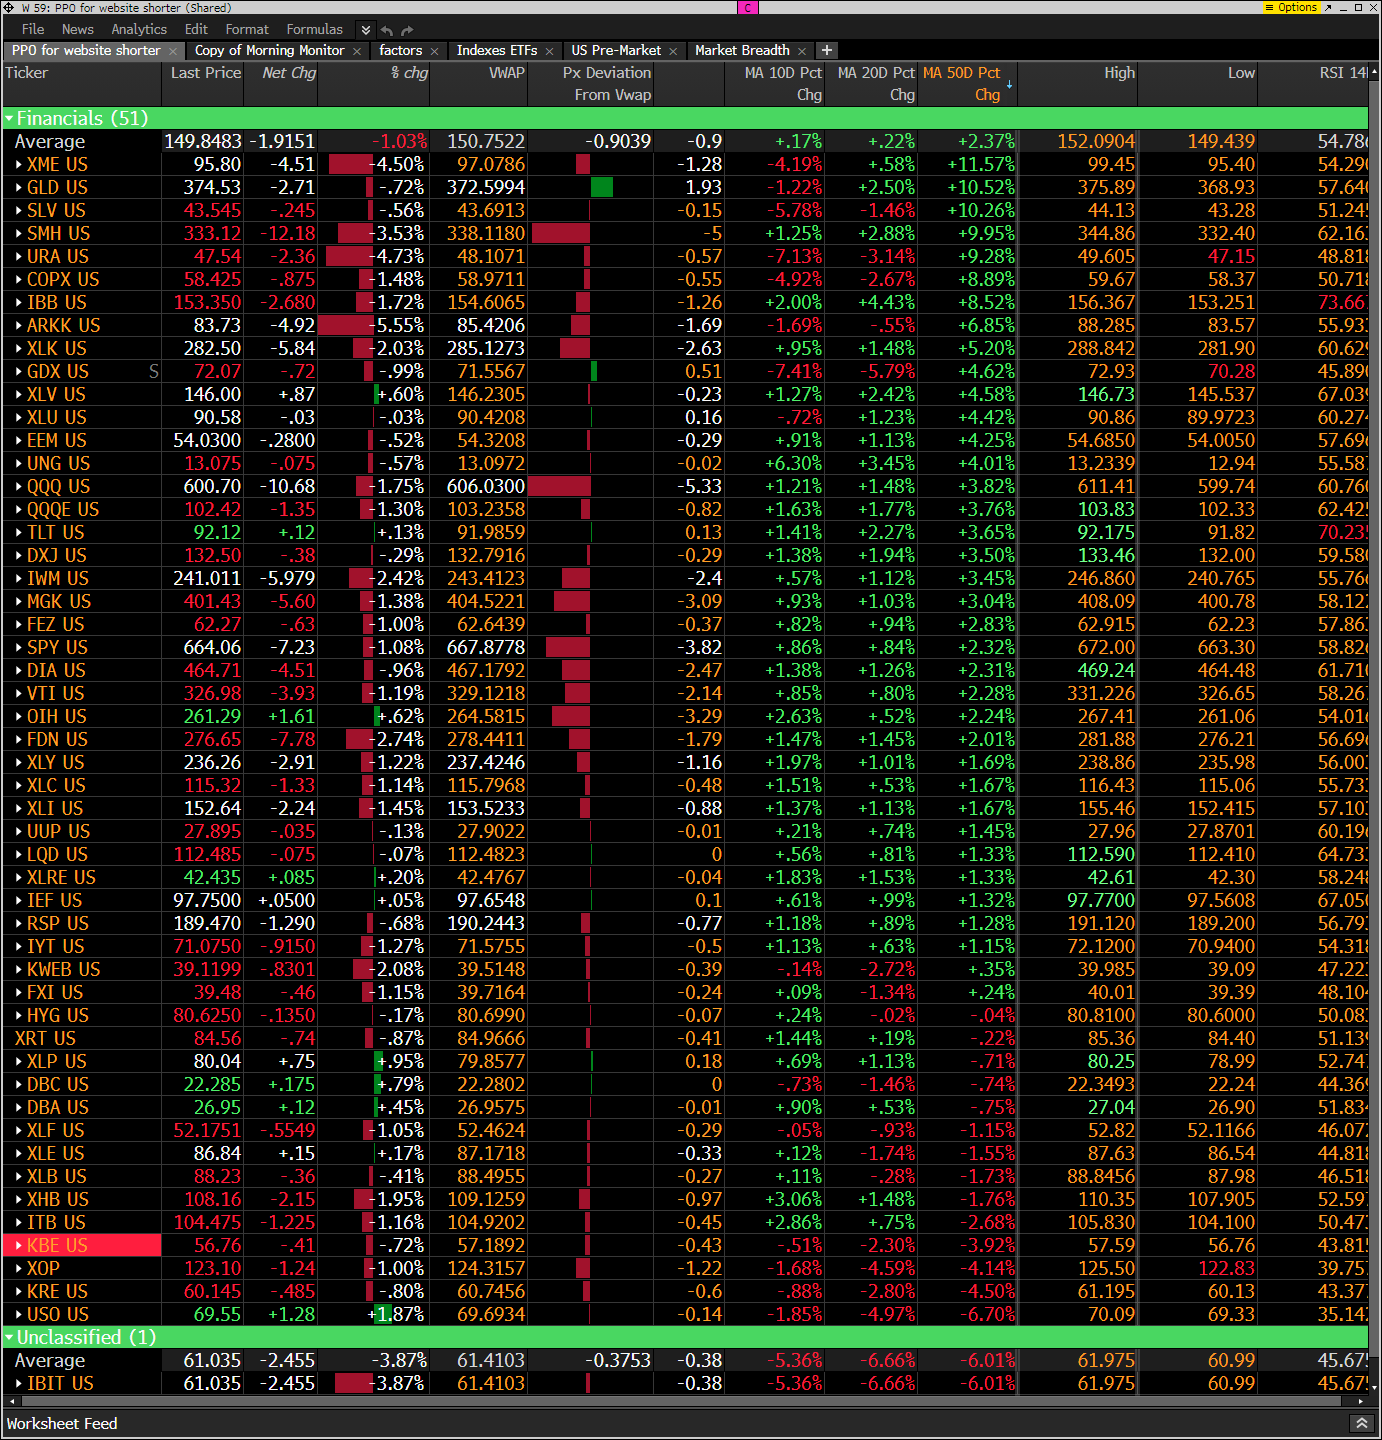Screen dimensions: 1382x1440
Task: Click the undo arrow in the toolbar
Action: click(x=387, y=30)
